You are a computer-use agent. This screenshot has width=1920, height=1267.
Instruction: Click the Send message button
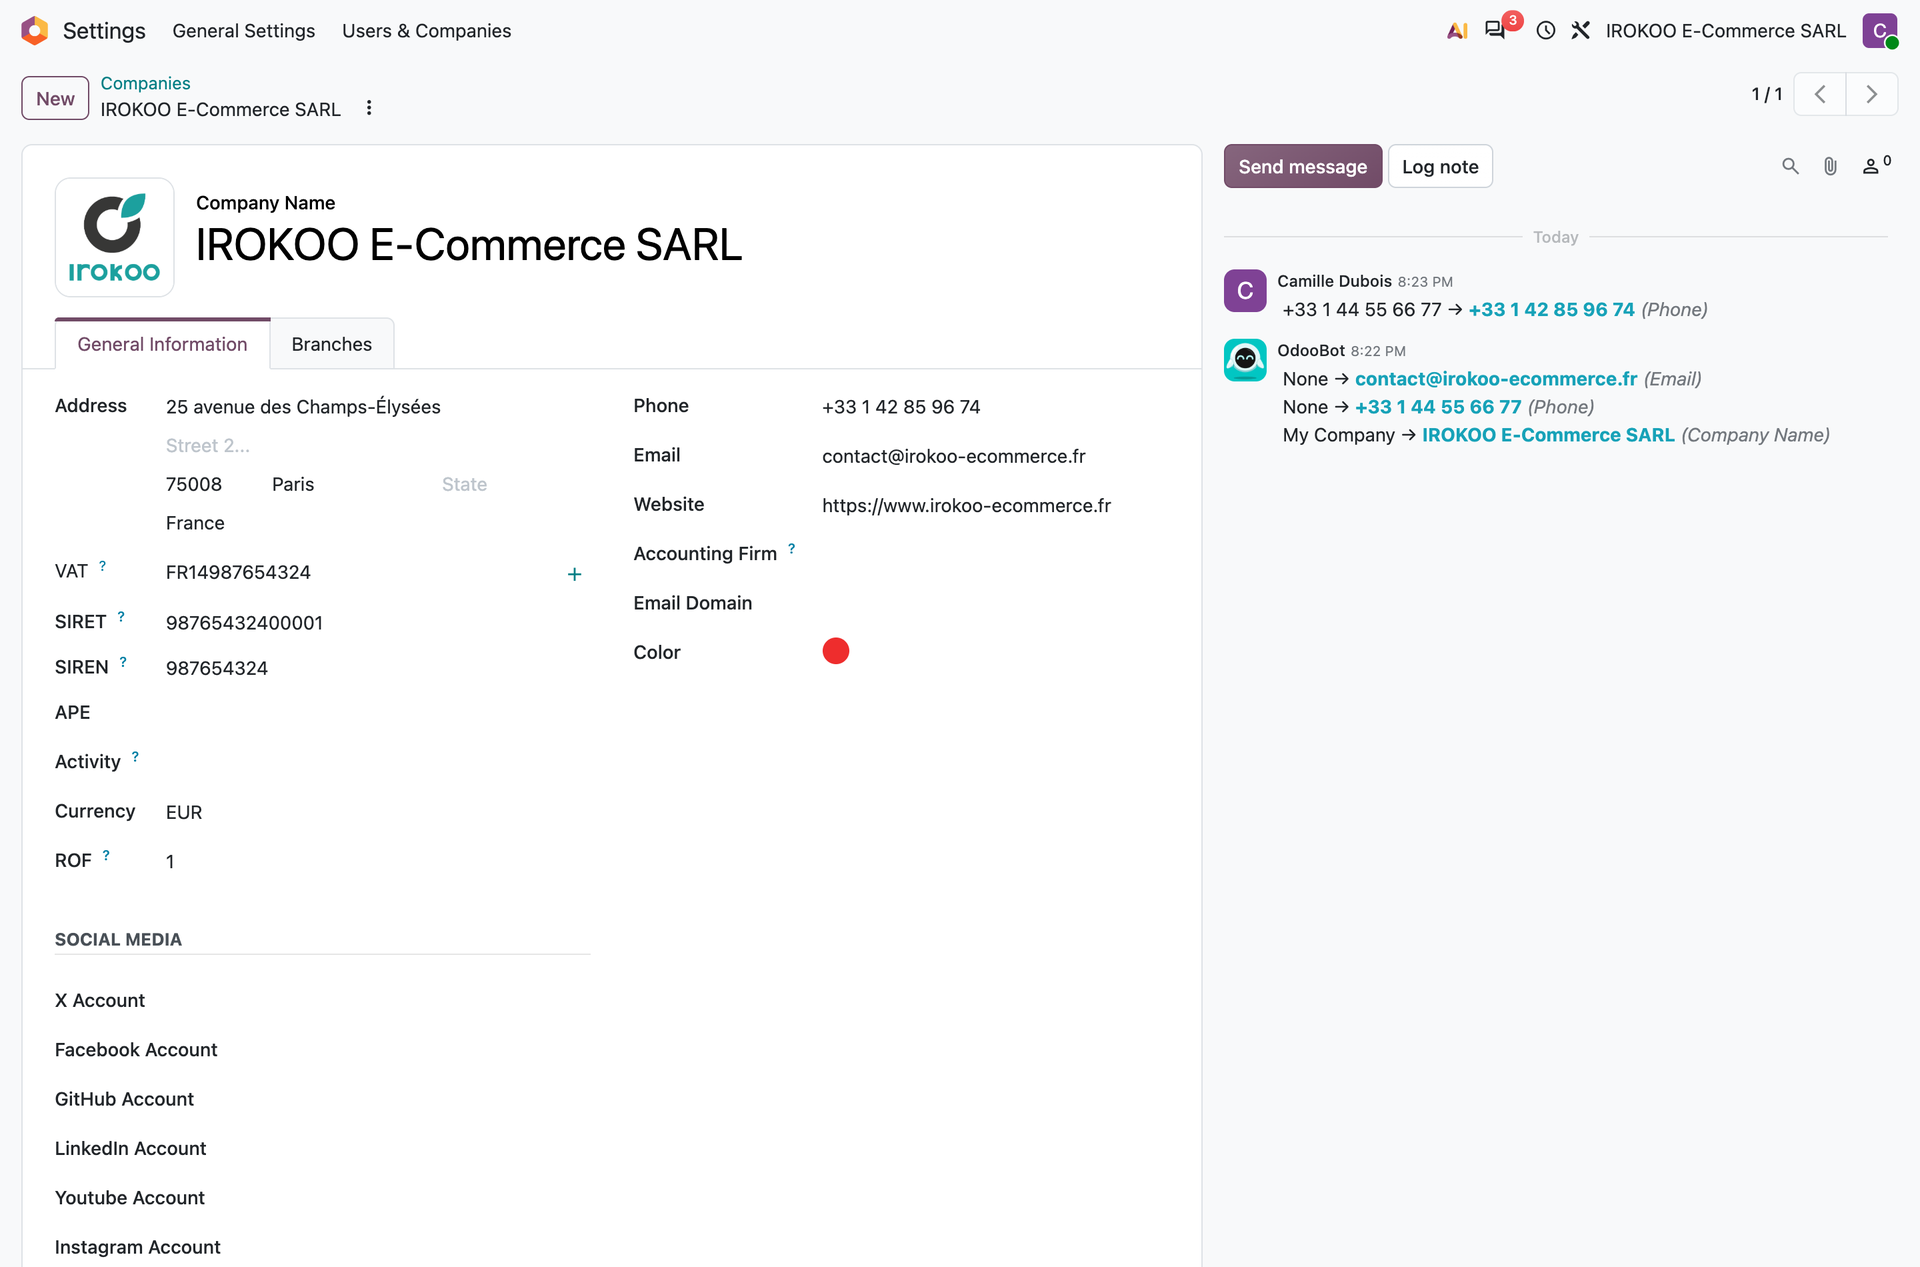point(1302,167)
